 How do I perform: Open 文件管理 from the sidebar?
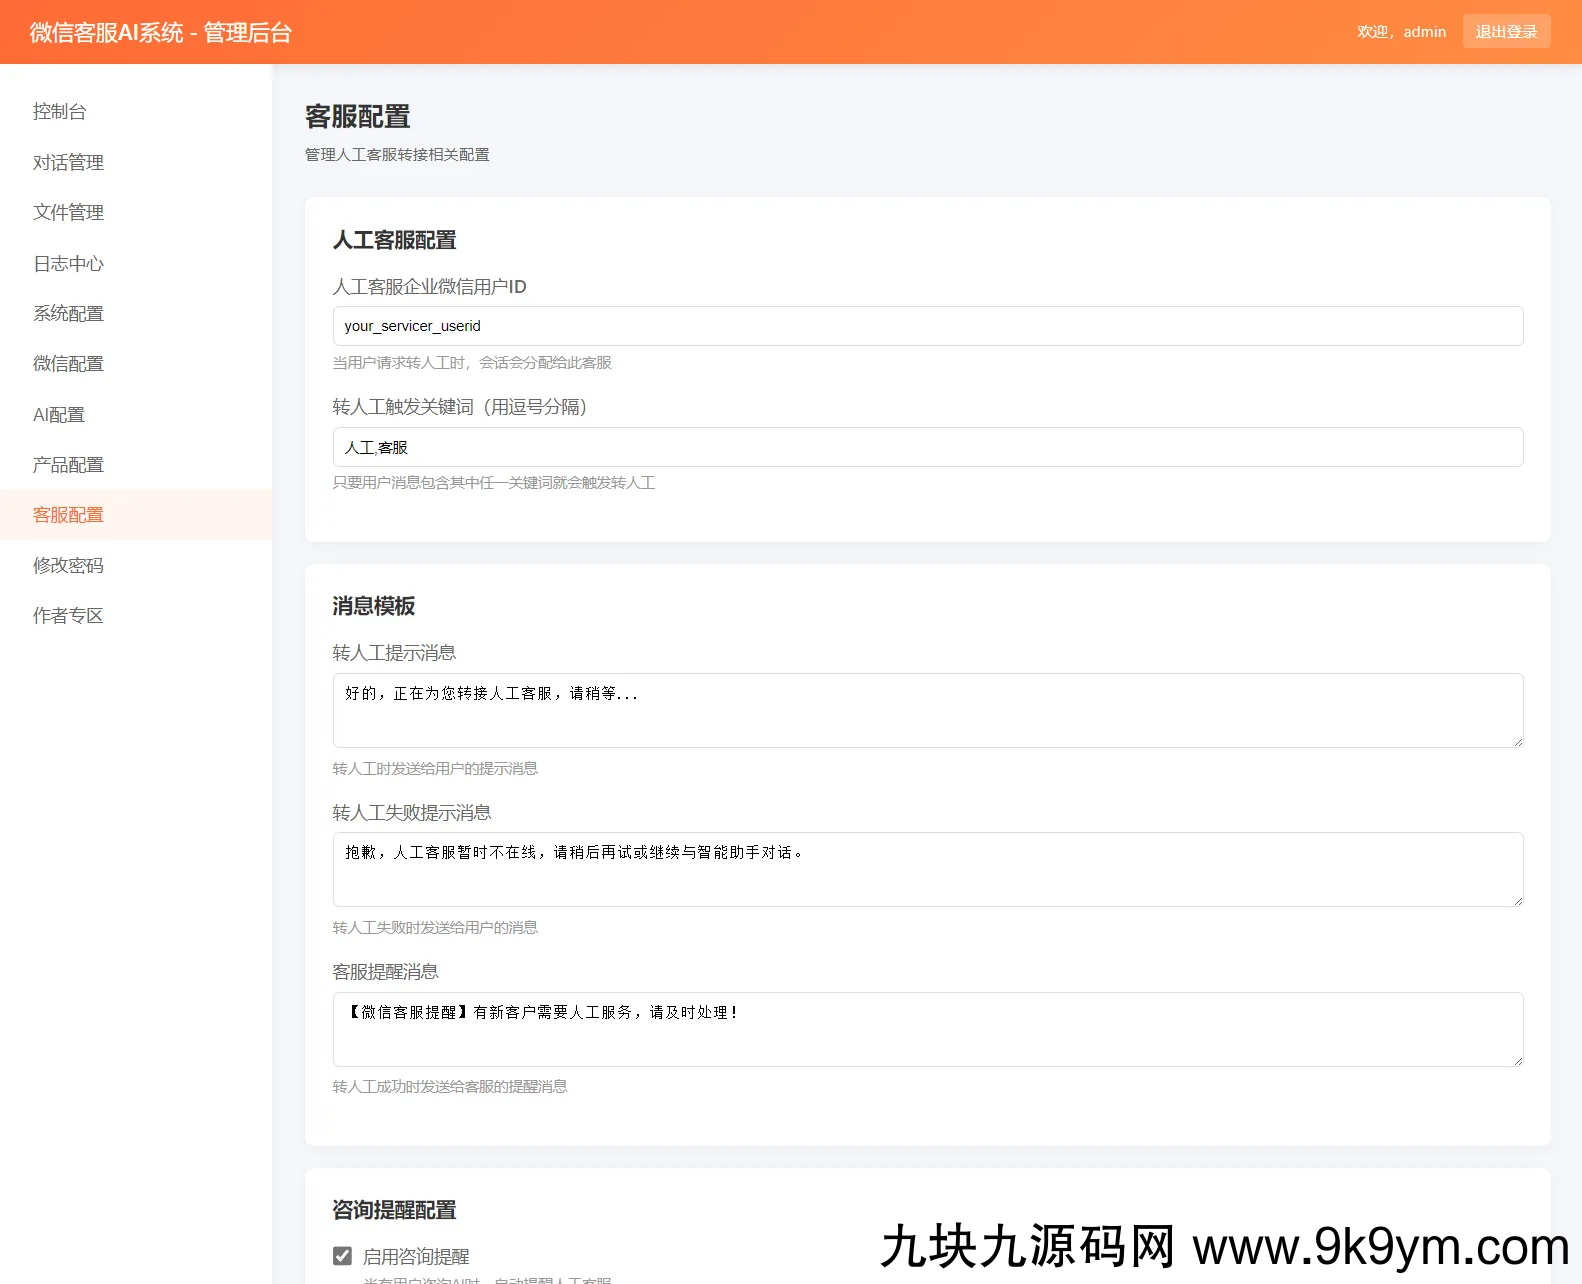point(68,212)
